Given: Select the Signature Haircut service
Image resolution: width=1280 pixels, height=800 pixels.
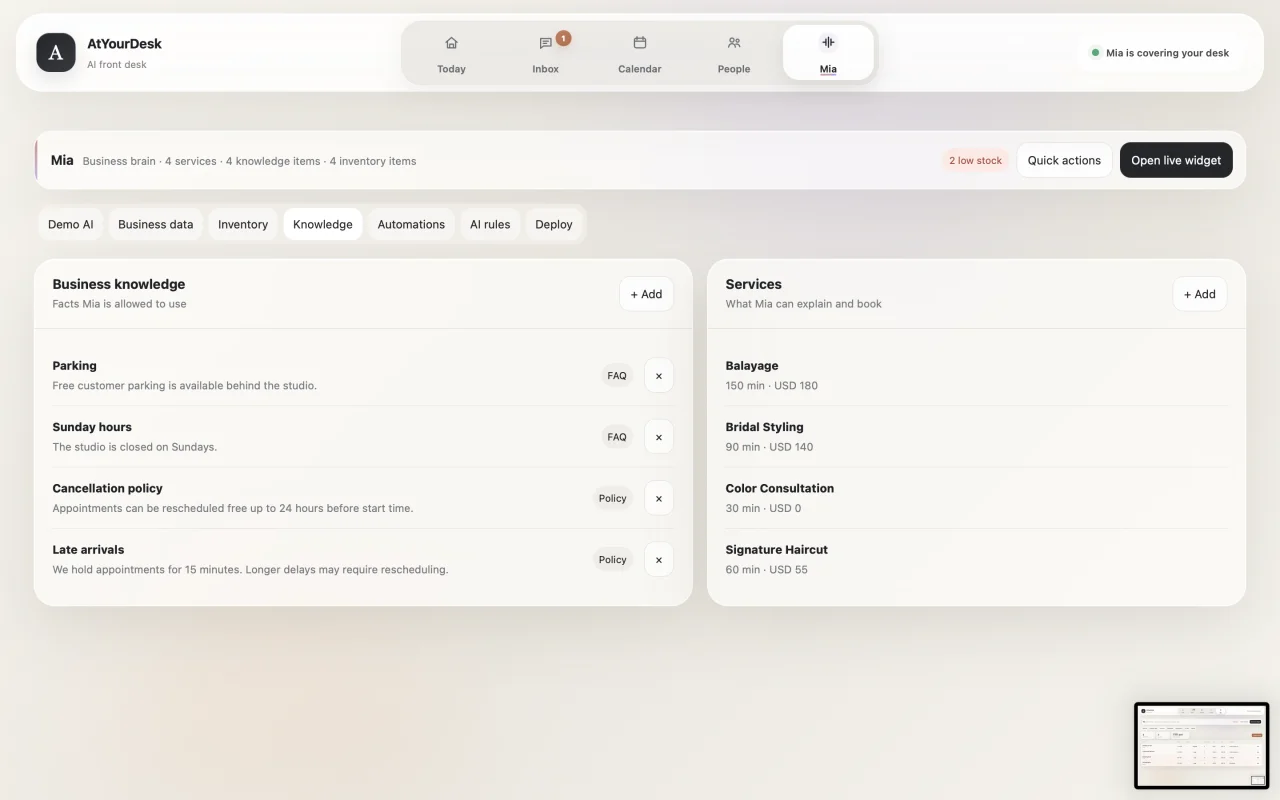Looking at the screenshot, I should click(x=976, y=559).
